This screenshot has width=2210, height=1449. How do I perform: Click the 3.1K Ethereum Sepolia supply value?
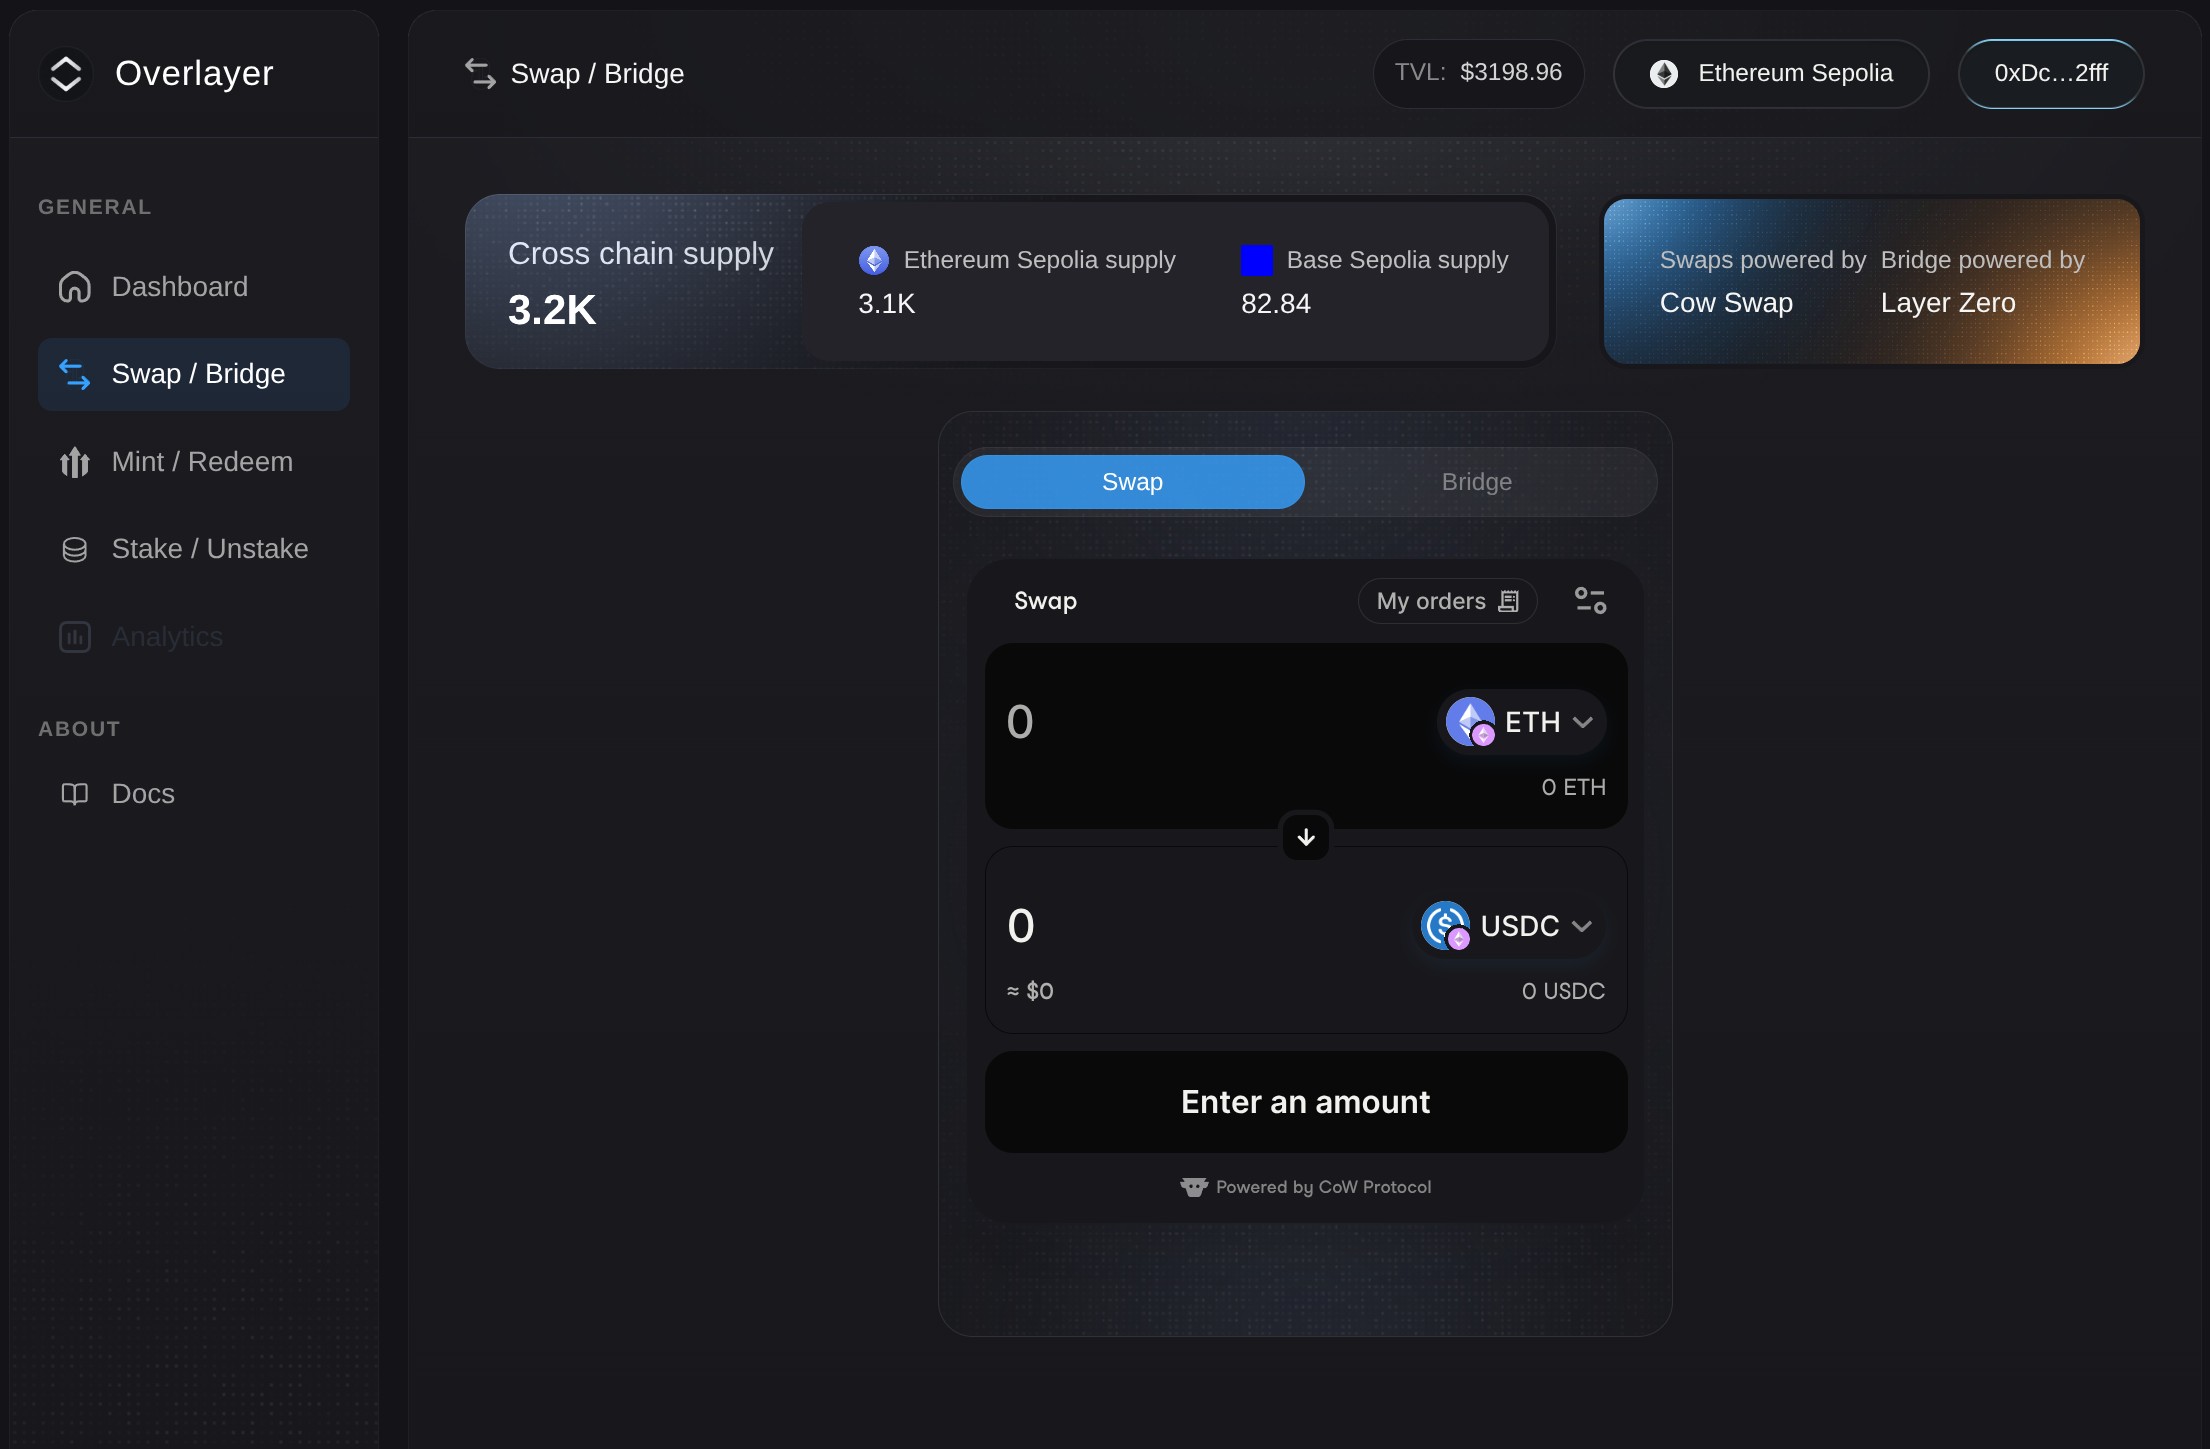(x=886, y=304)
